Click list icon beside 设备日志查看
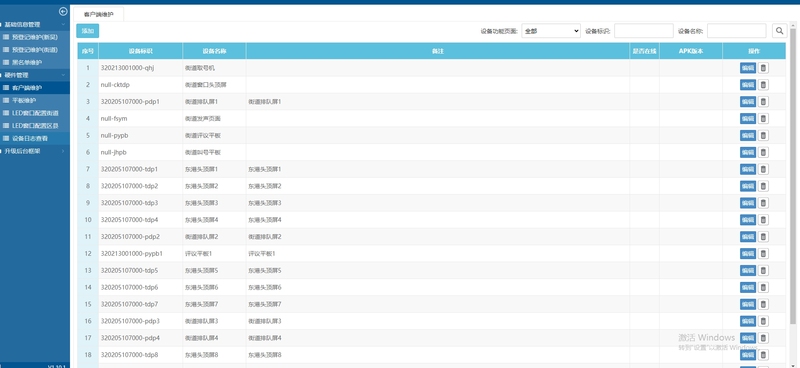Image resolution: width=800 pixels, height=368 pixels. click(6, 138)
